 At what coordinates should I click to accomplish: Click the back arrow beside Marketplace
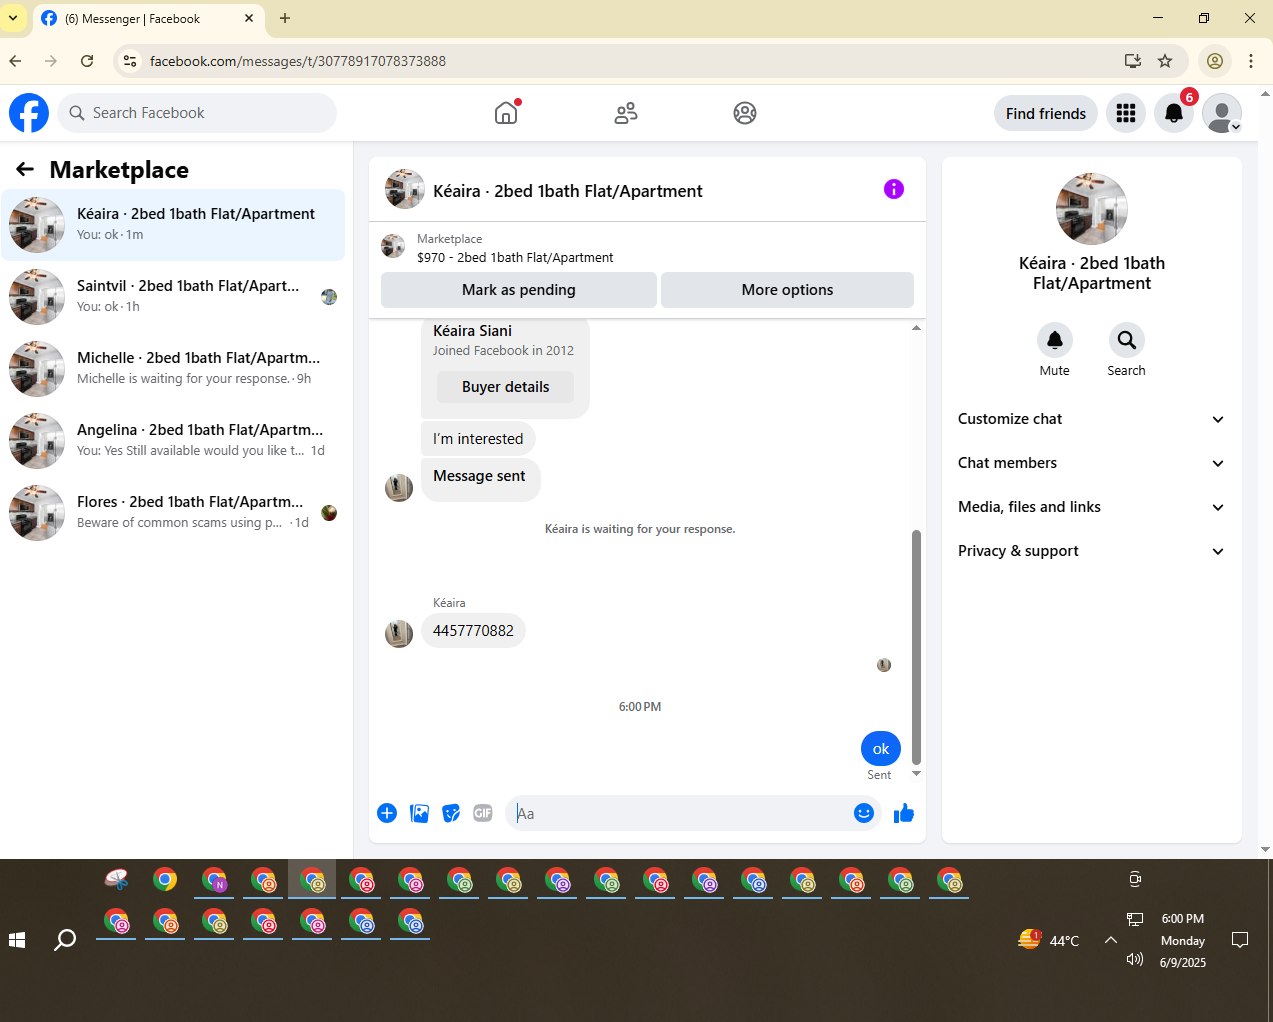tap(25, 169)
